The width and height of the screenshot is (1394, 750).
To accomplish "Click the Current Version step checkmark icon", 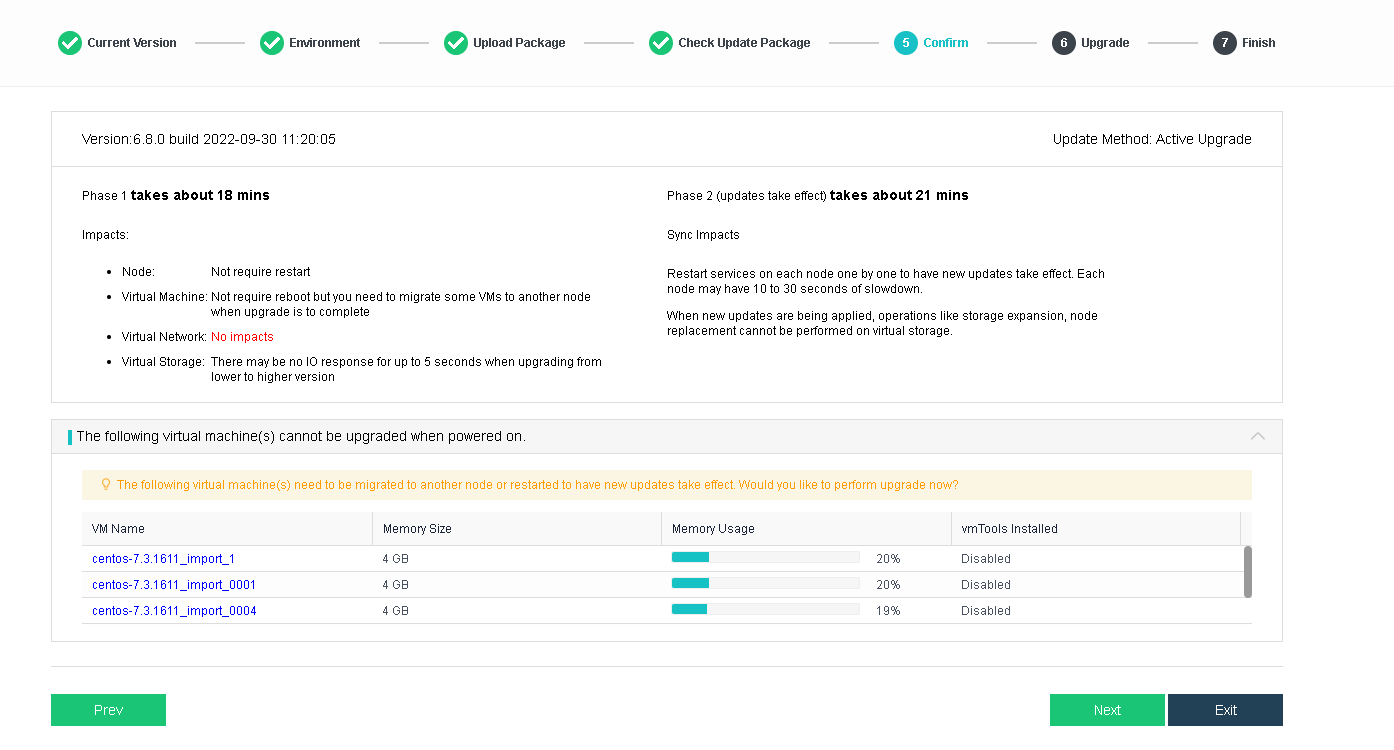I will pos(69,43).
